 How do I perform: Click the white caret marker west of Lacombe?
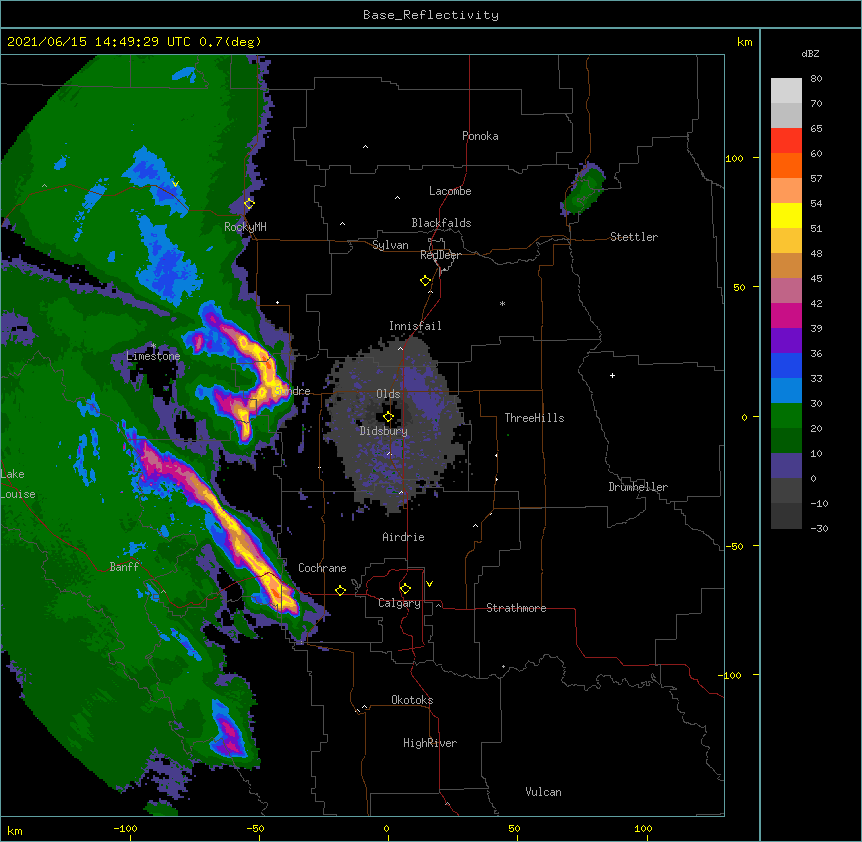point(397,197)
